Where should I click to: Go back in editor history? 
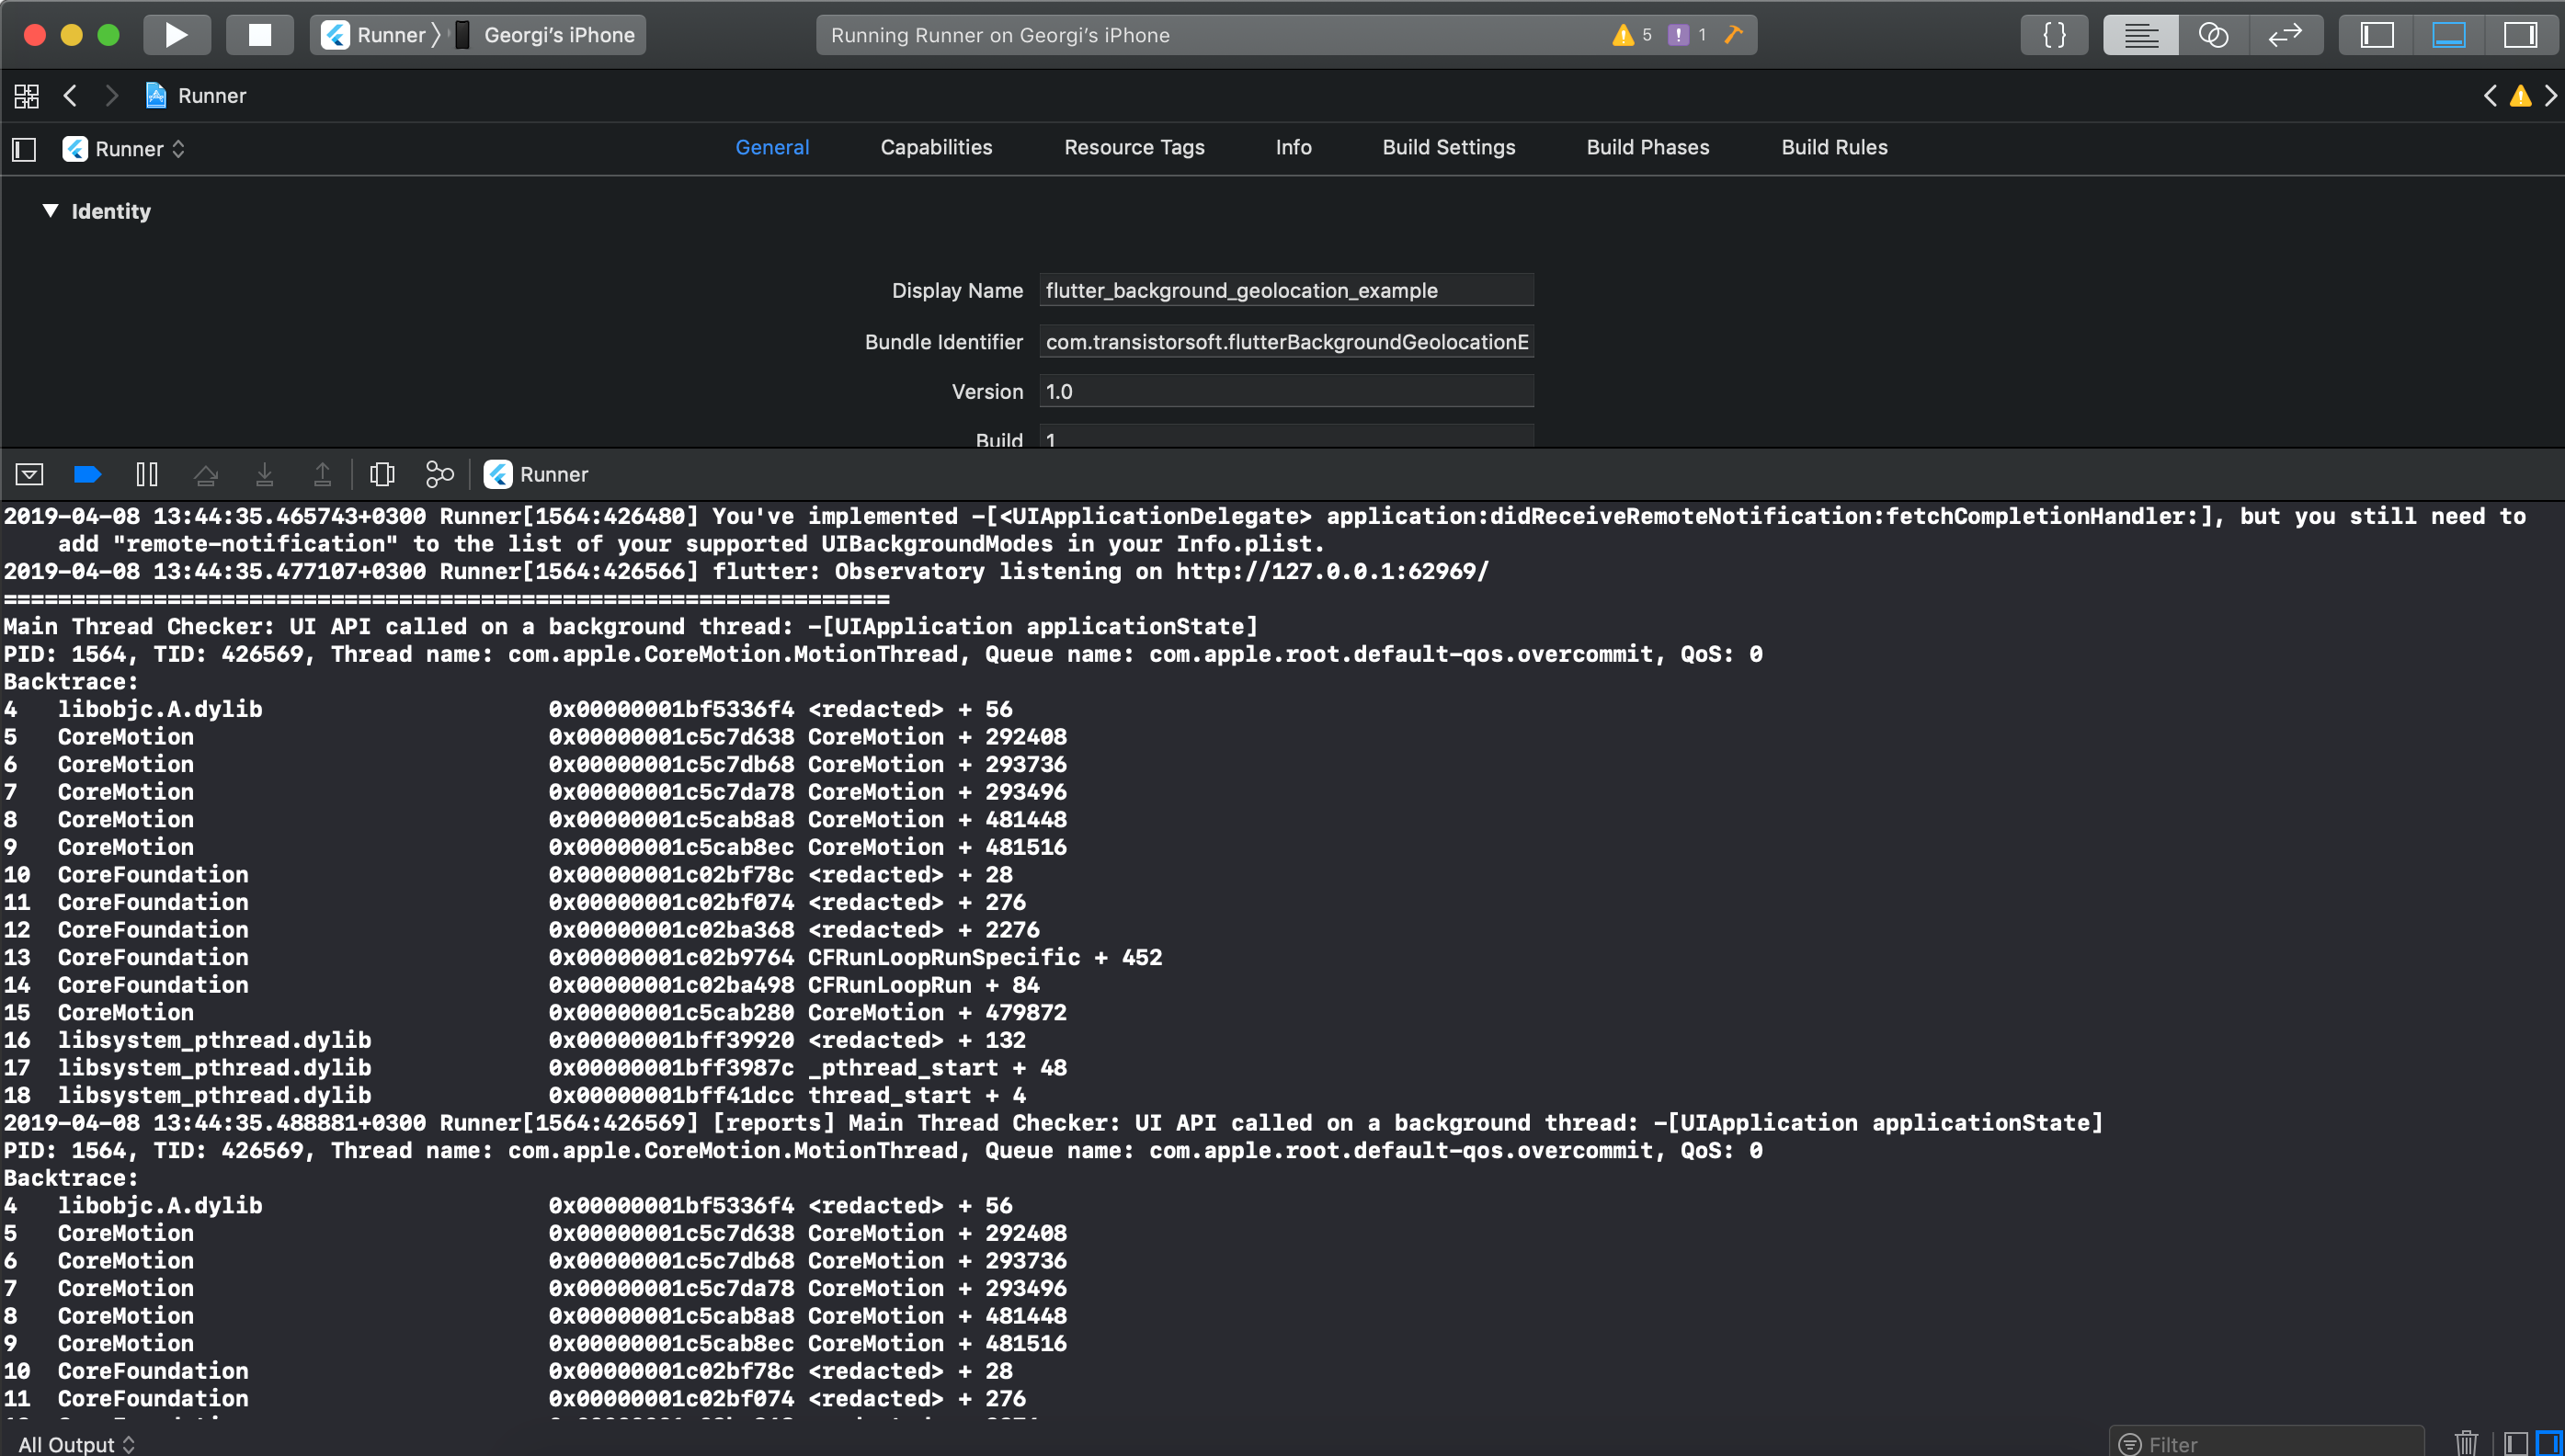tap(70, 96)
